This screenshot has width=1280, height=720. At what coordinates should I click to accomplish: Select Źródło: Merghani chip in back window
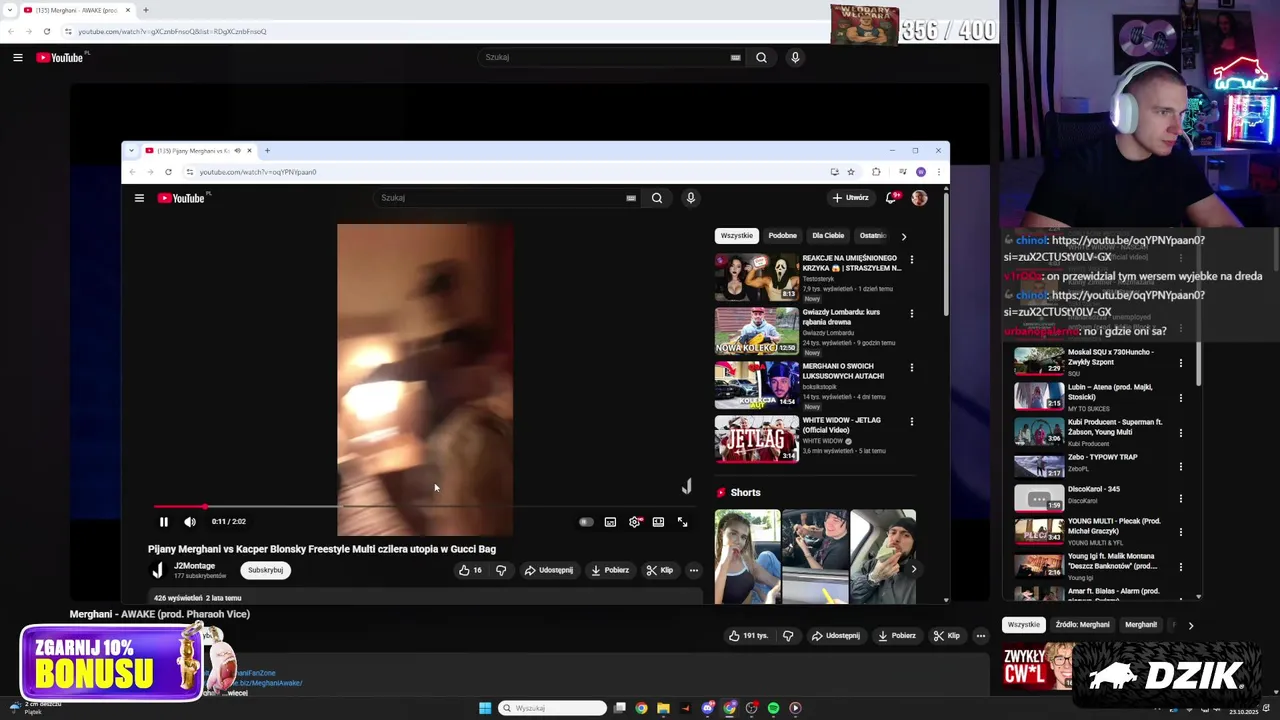click(x=1082, y=625)
